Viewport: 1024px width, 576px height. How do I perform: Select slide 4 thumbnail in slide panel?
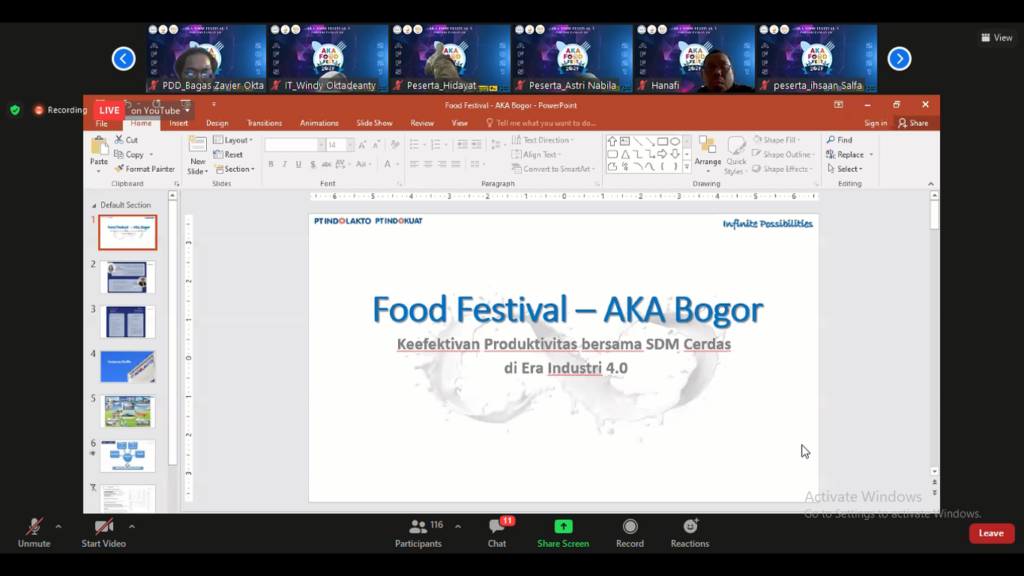[x=128, y=367]
